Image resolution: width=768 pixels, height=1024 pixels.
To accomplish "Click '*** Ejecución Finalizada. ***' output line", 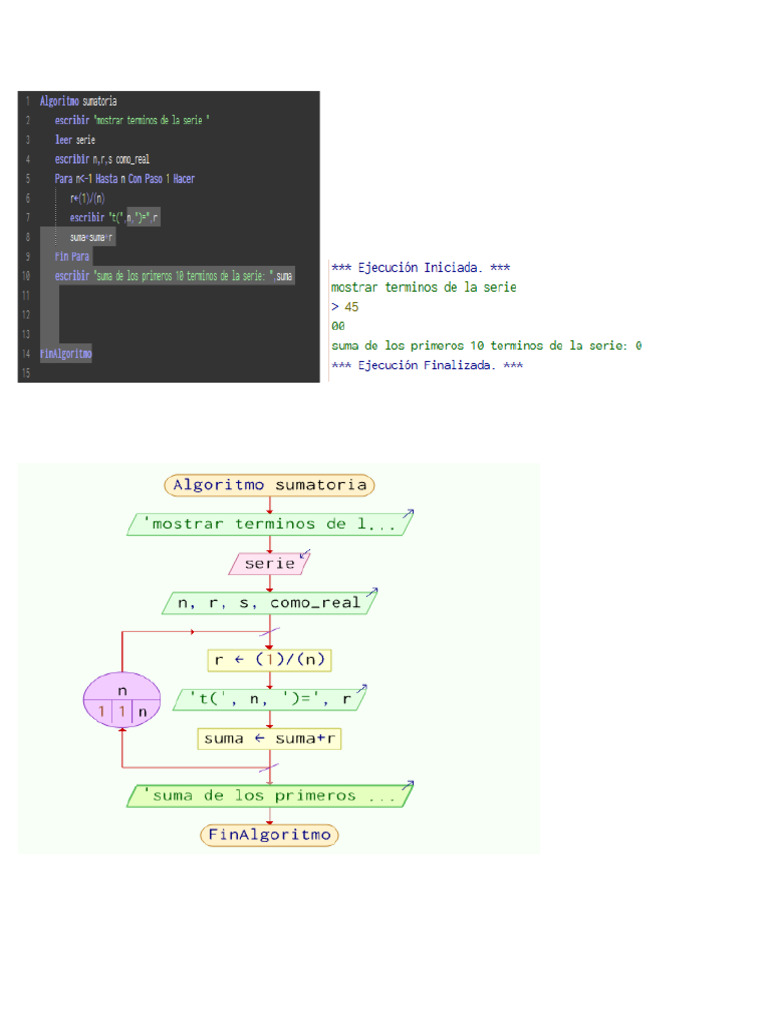I will 427,365.
